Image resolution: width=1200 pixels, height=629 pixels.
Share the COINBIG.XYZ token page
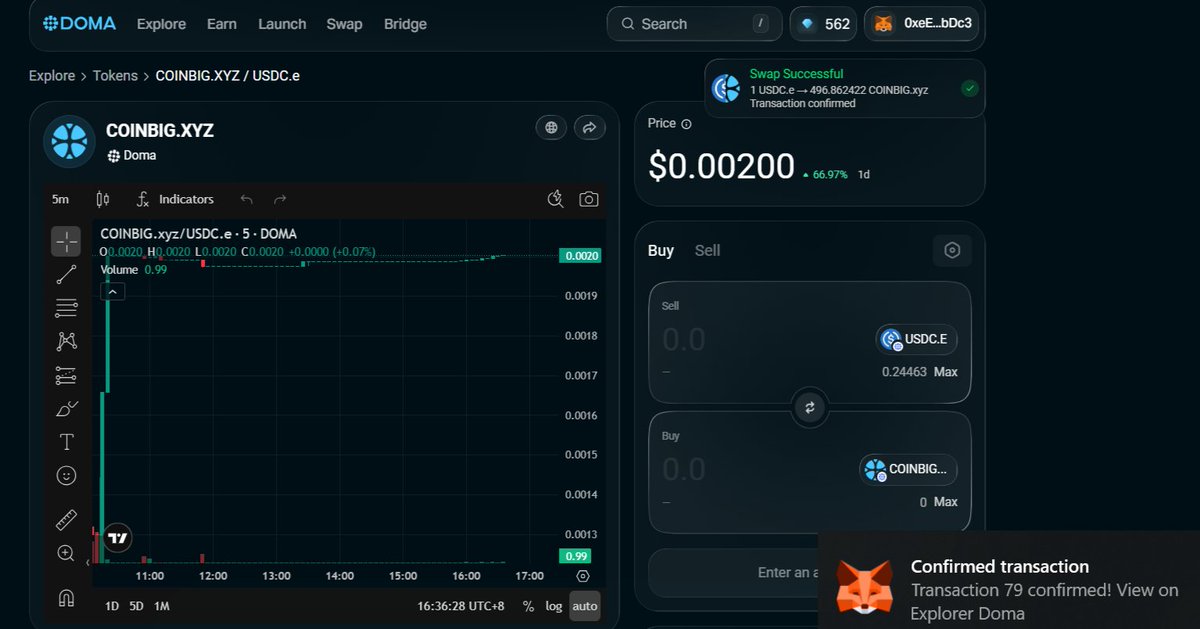pos(589,127)
